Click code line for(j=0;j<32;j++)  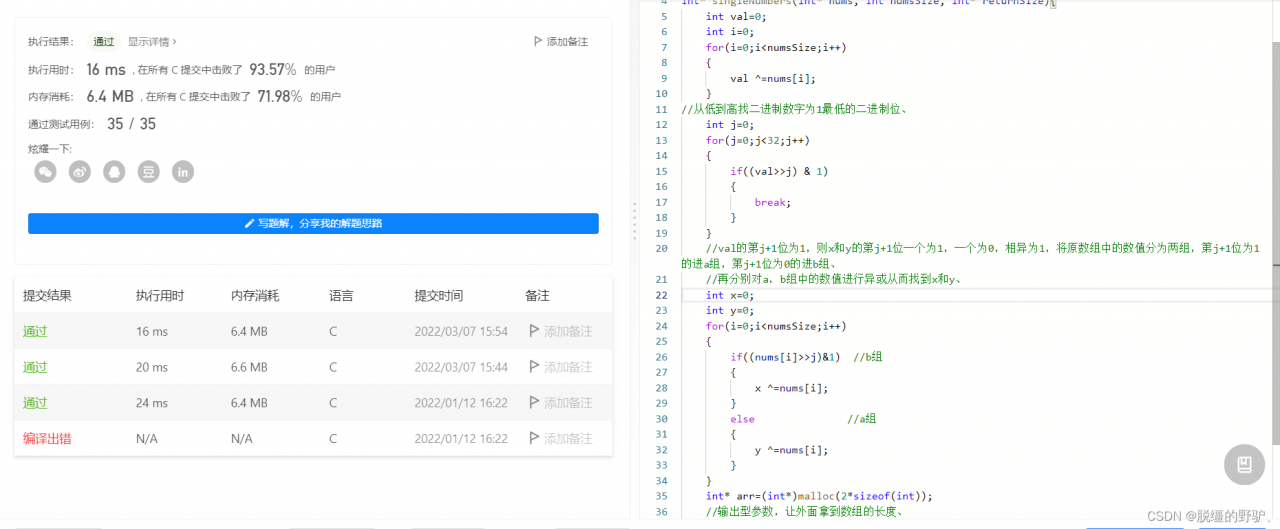[x=758, y=140]
